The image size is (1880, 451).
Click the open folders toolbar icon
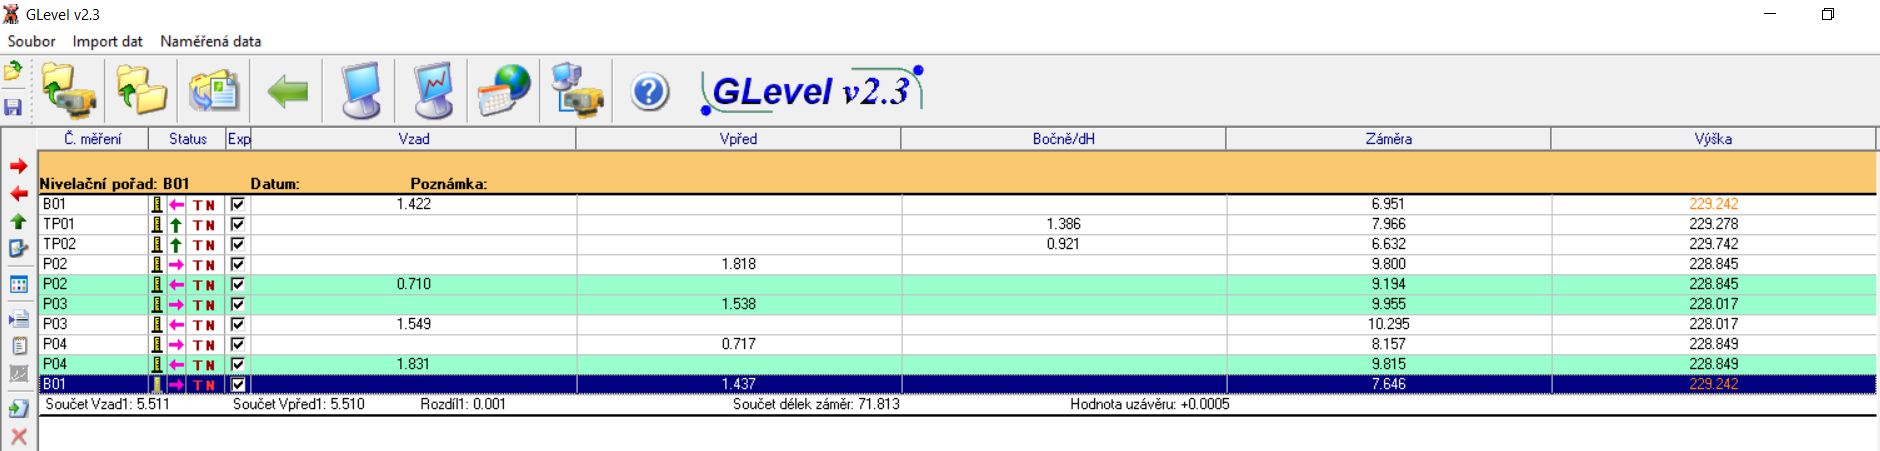click(x=141, y=90)
